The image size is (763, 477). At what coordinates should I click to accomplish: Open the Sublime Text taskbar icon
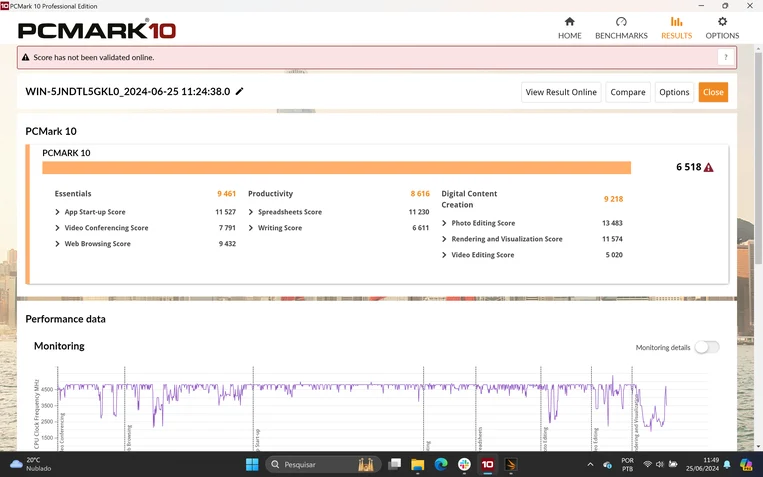tap(510, 465)
